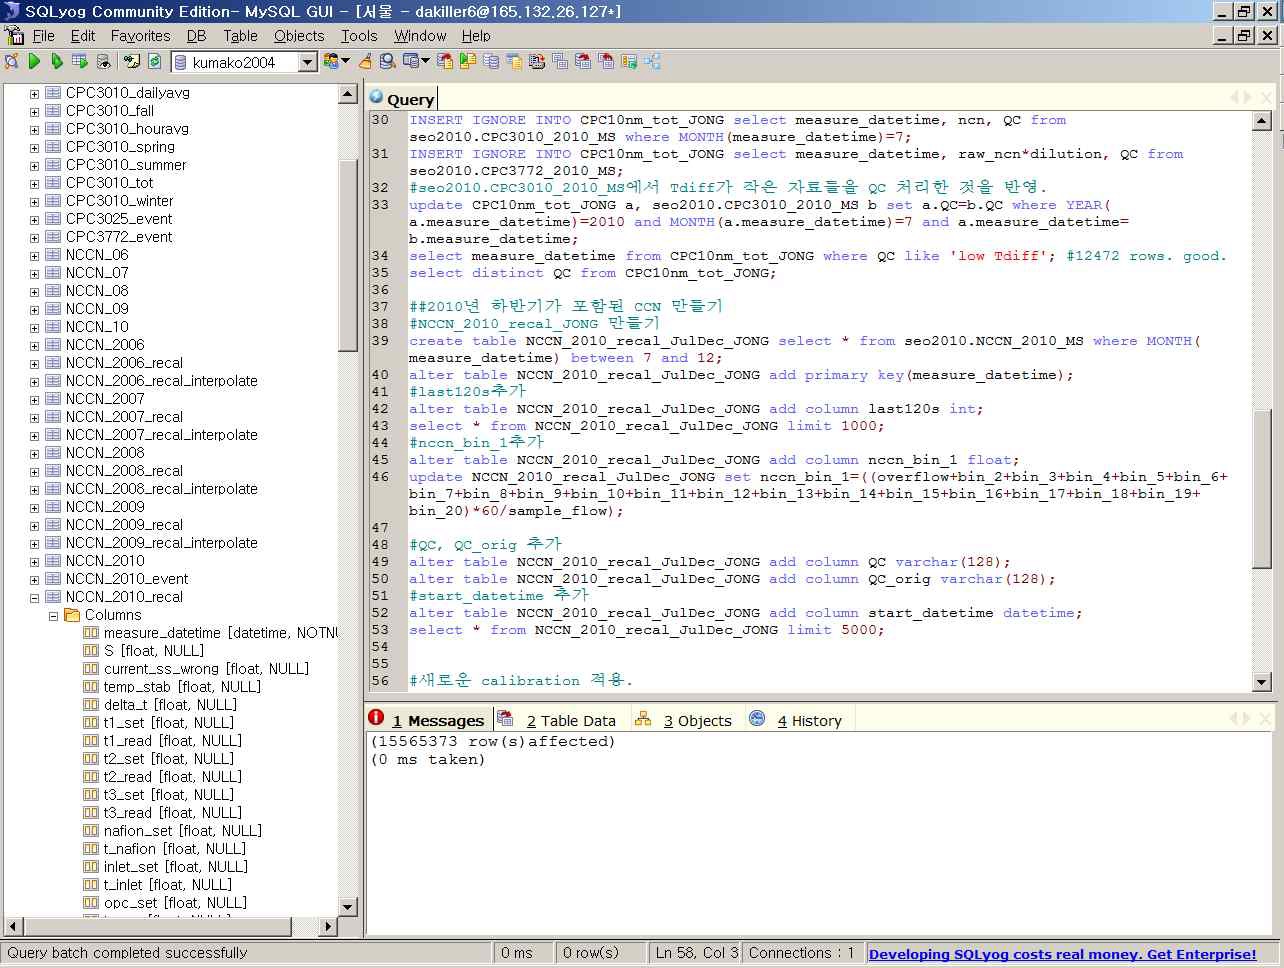
Task: Select the Query tab
Action: tap(402, 98)
